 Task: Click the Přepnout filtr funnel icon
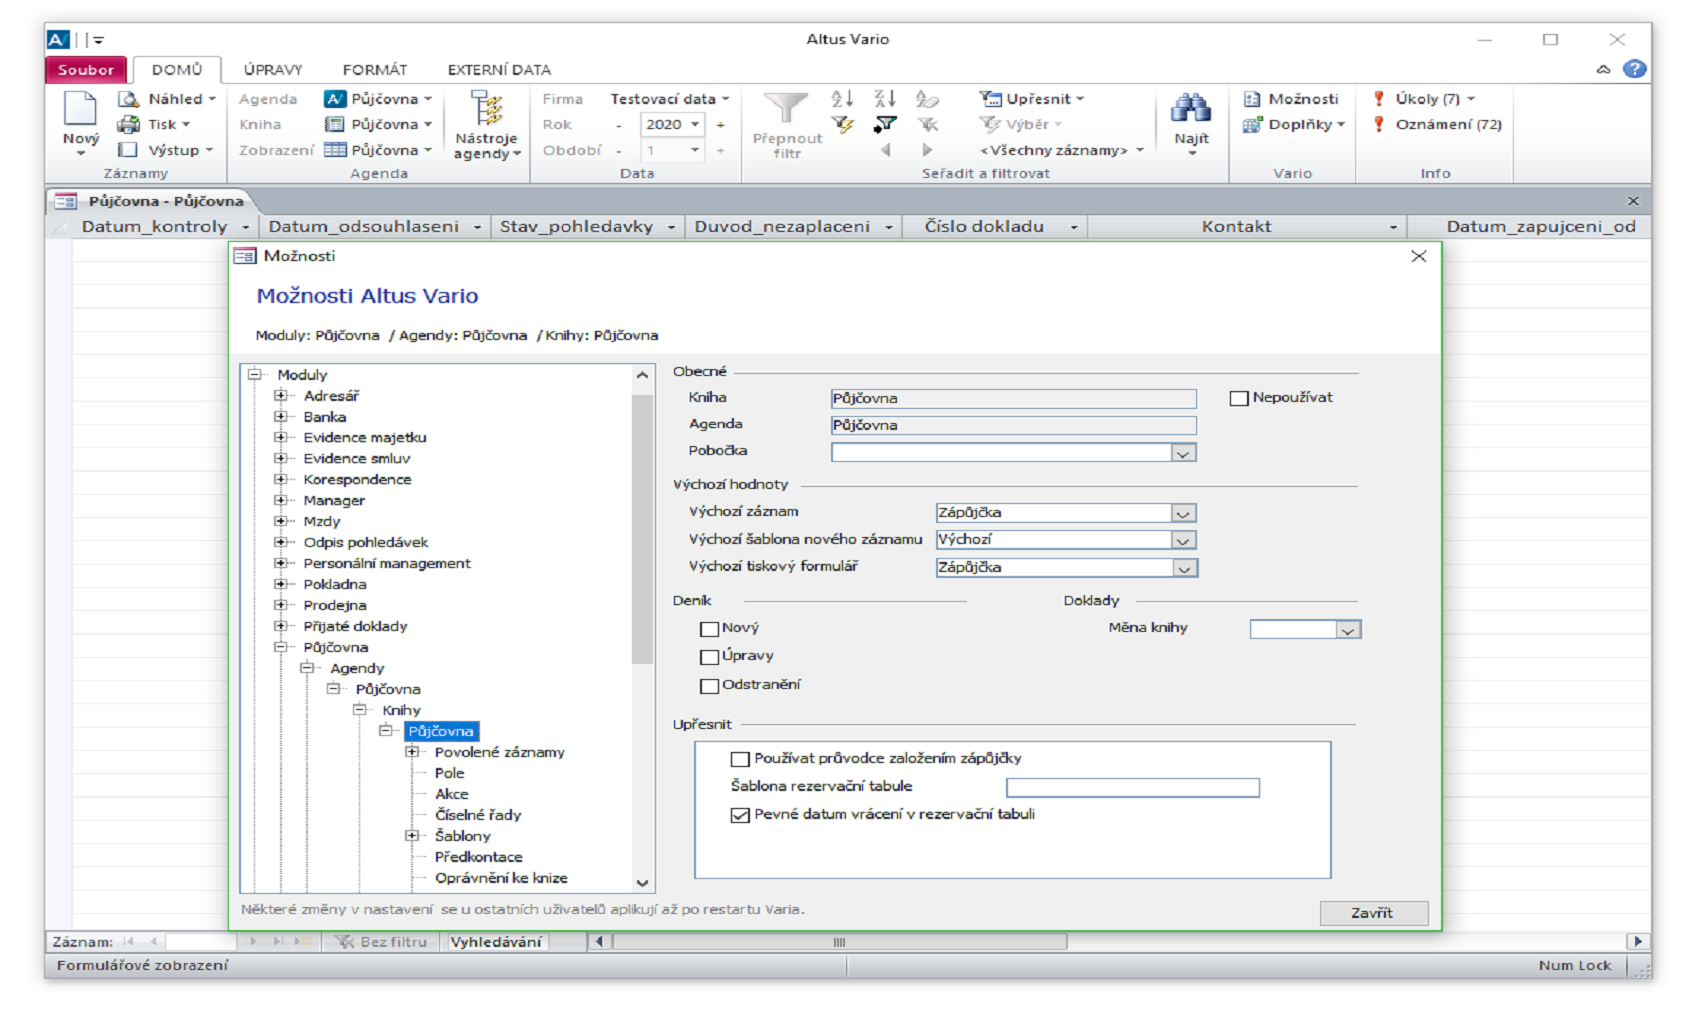785,108
